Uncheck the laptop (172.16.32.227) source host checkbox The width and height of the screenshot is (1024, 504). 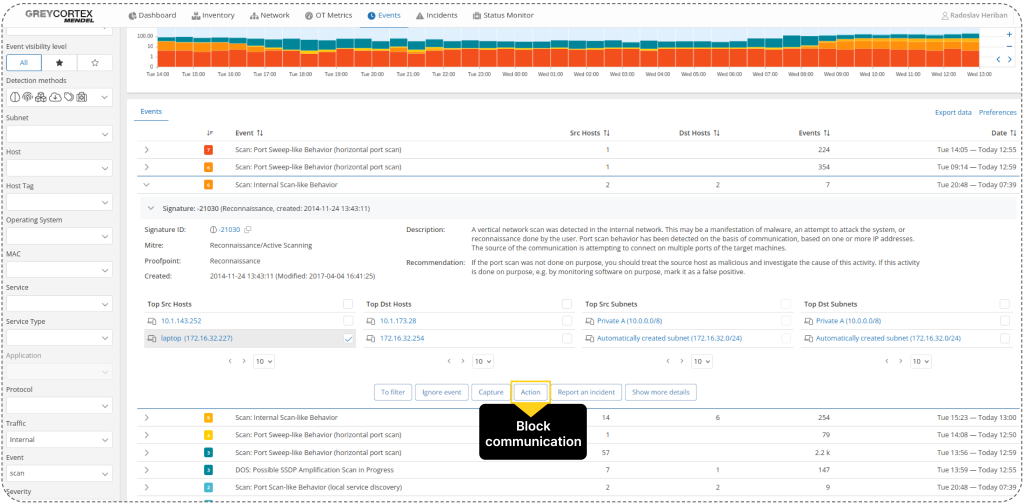tap(348, 339)
